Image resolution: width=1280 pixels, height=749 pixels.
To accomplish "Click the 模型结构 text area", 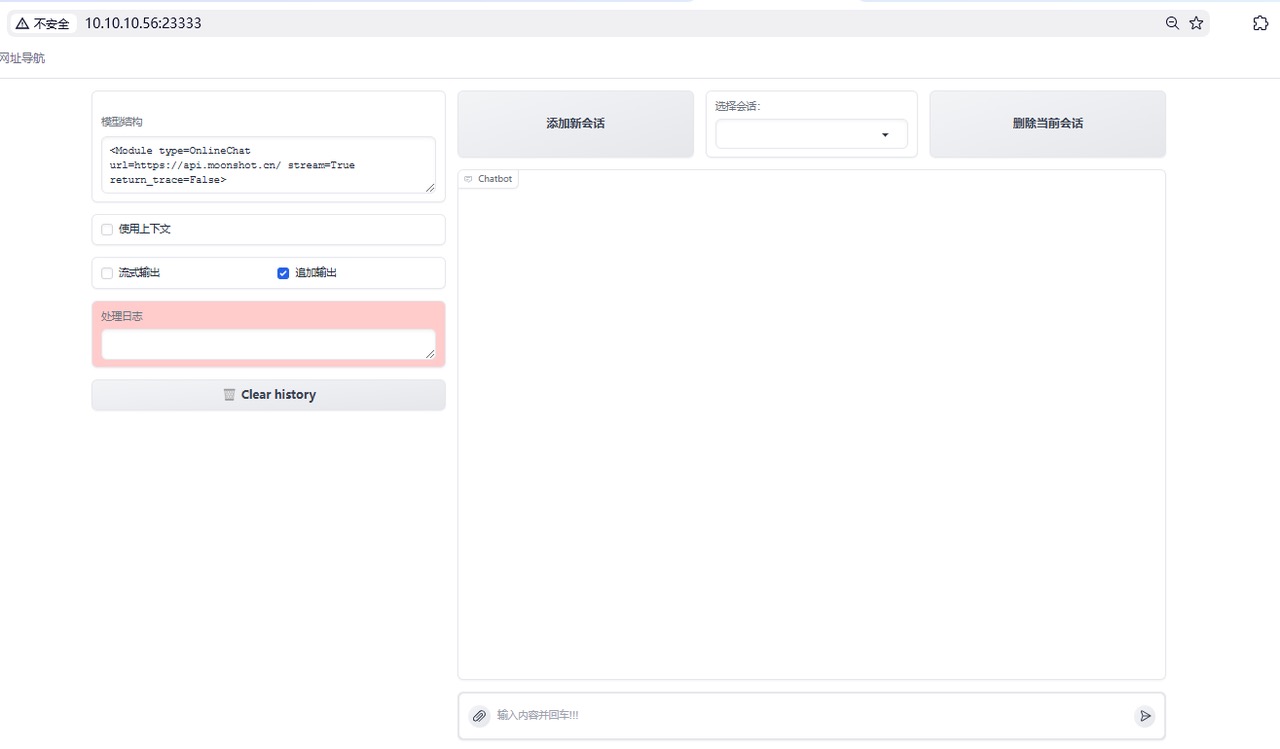I will point(268,165).
